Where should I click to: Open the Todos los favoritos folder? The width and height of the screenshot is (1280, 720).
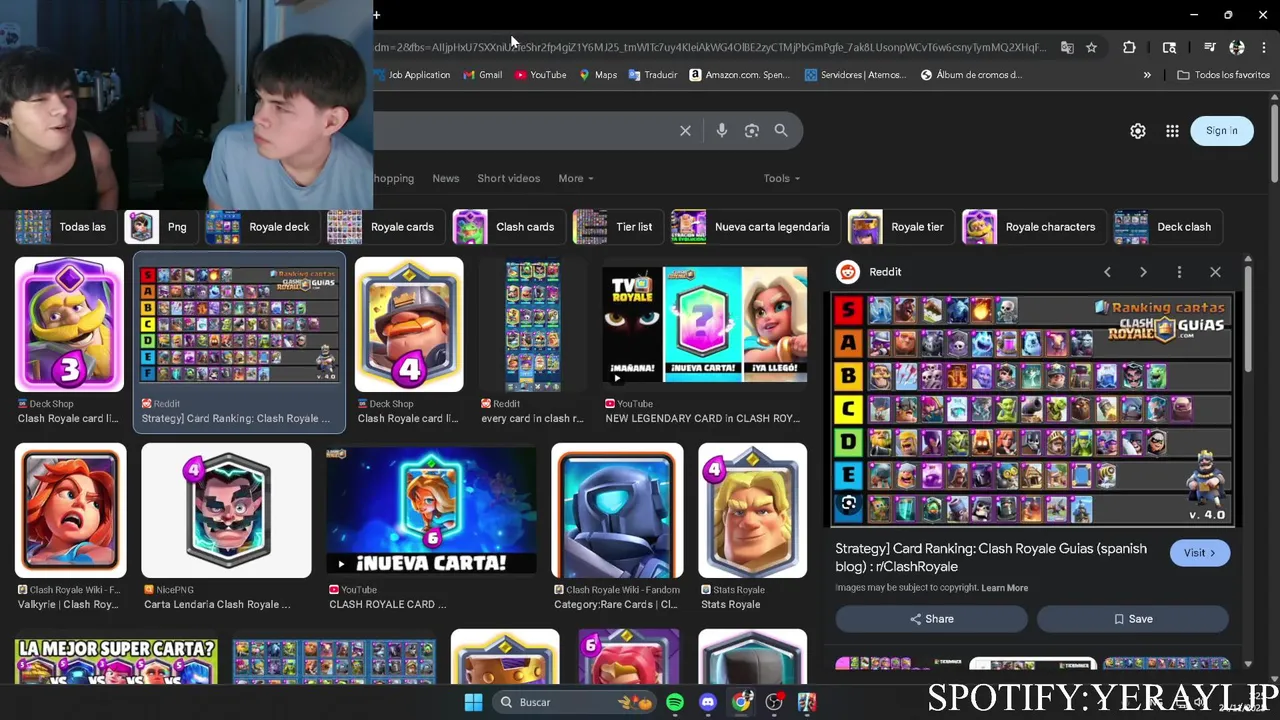[x=1223, y=75]
